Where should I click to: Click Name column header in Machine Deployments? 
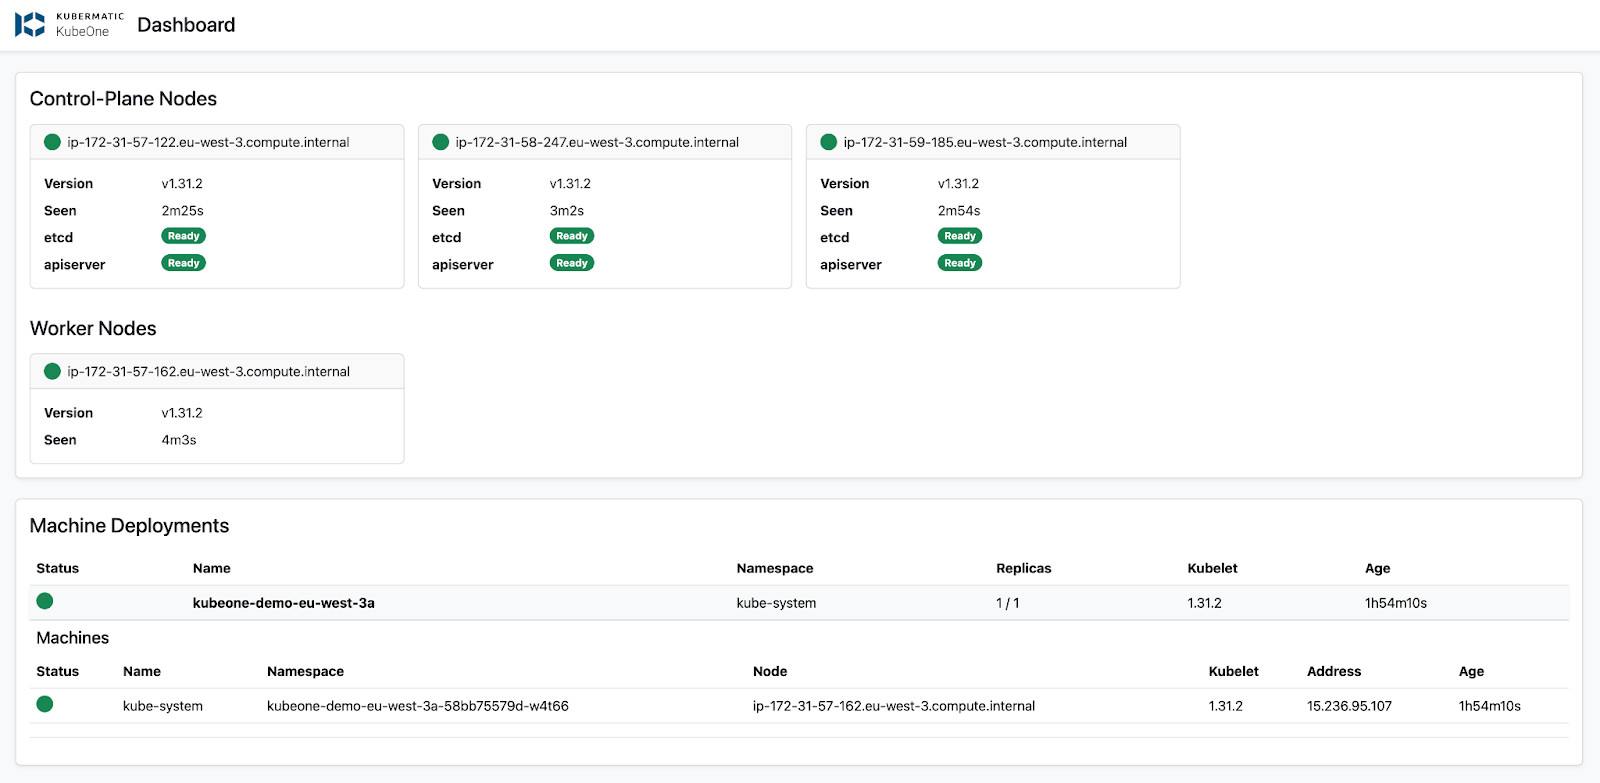tap(212, 568)
